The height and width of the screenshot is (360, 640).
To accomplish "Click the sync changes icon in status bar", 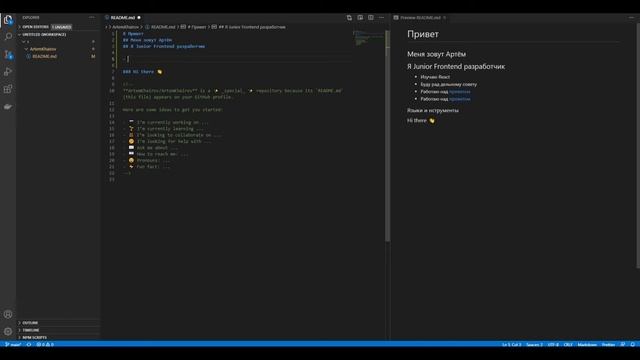I will (x=29, y=344).
